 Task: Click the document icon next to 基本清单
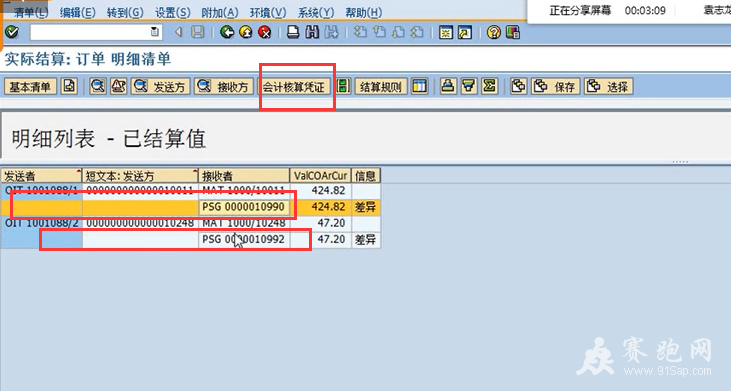tap(69, 87)
